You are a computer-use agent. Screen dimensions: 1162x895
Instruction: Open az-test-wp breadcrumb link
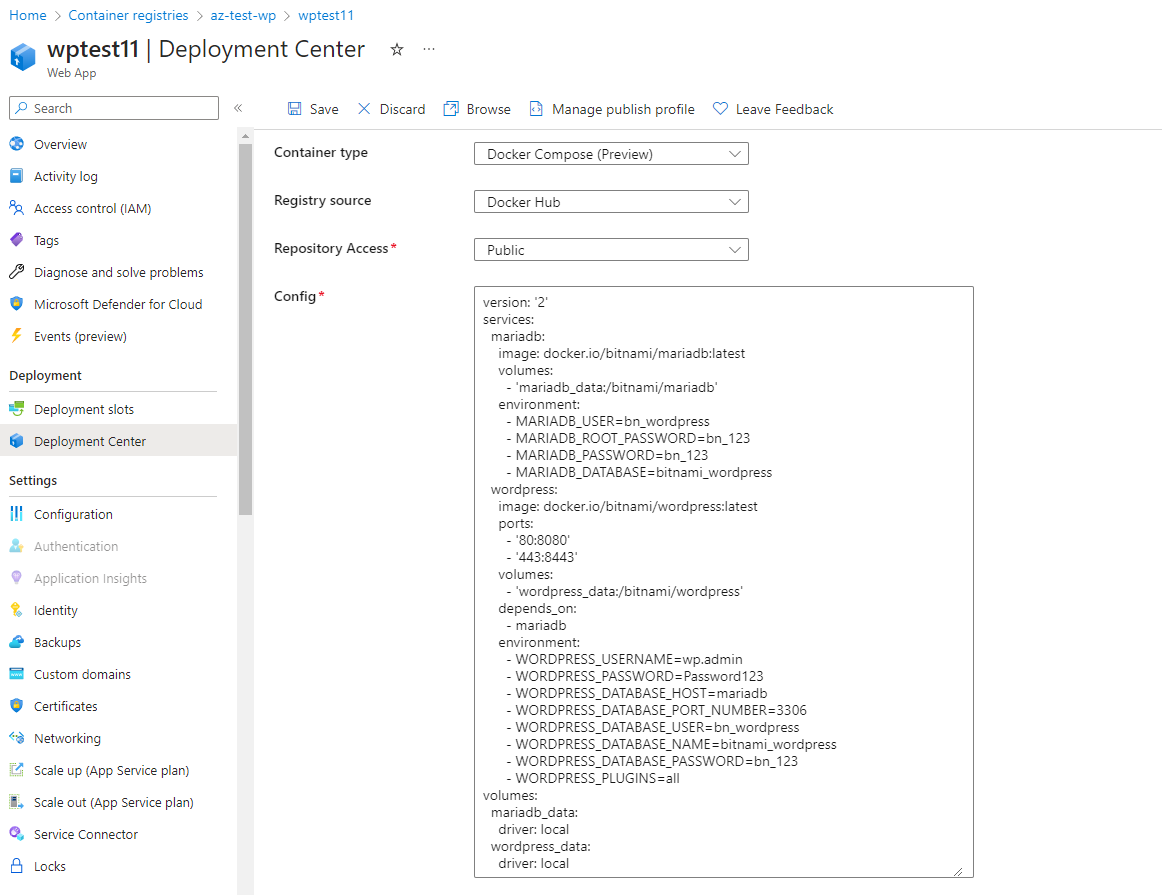tap(243, 16)
